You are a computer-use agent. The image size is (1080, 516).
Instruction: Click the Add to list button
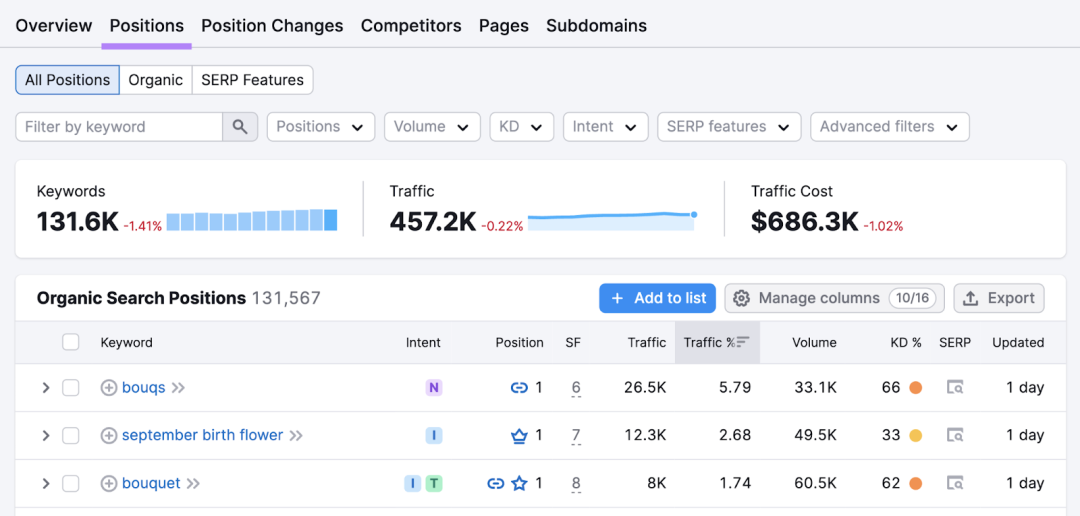(658, 298)
